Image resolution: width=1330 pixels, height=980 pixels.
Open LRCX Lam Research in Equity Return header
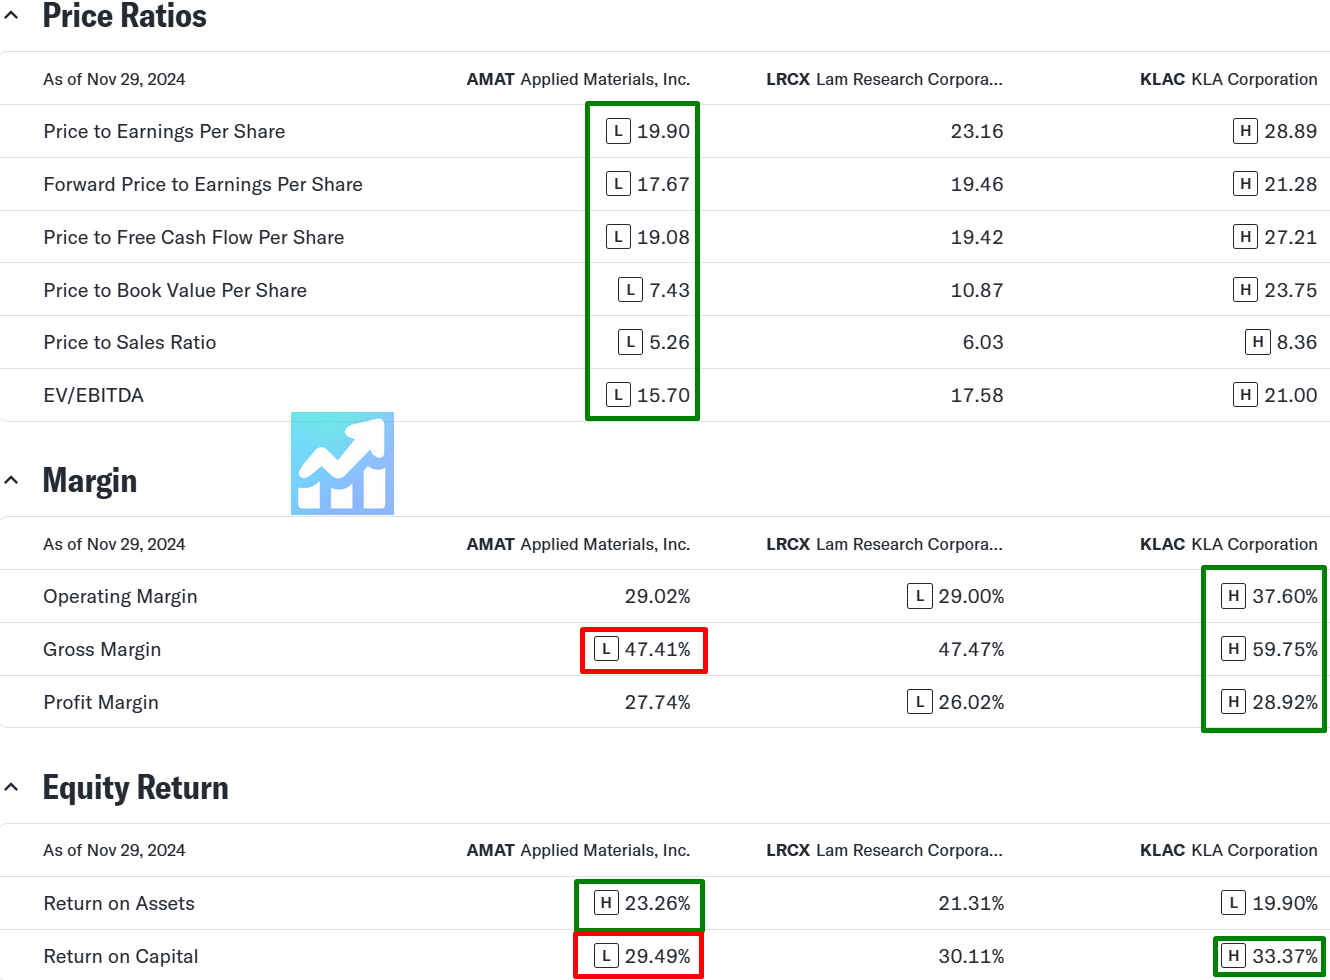[x=884, y=850]
